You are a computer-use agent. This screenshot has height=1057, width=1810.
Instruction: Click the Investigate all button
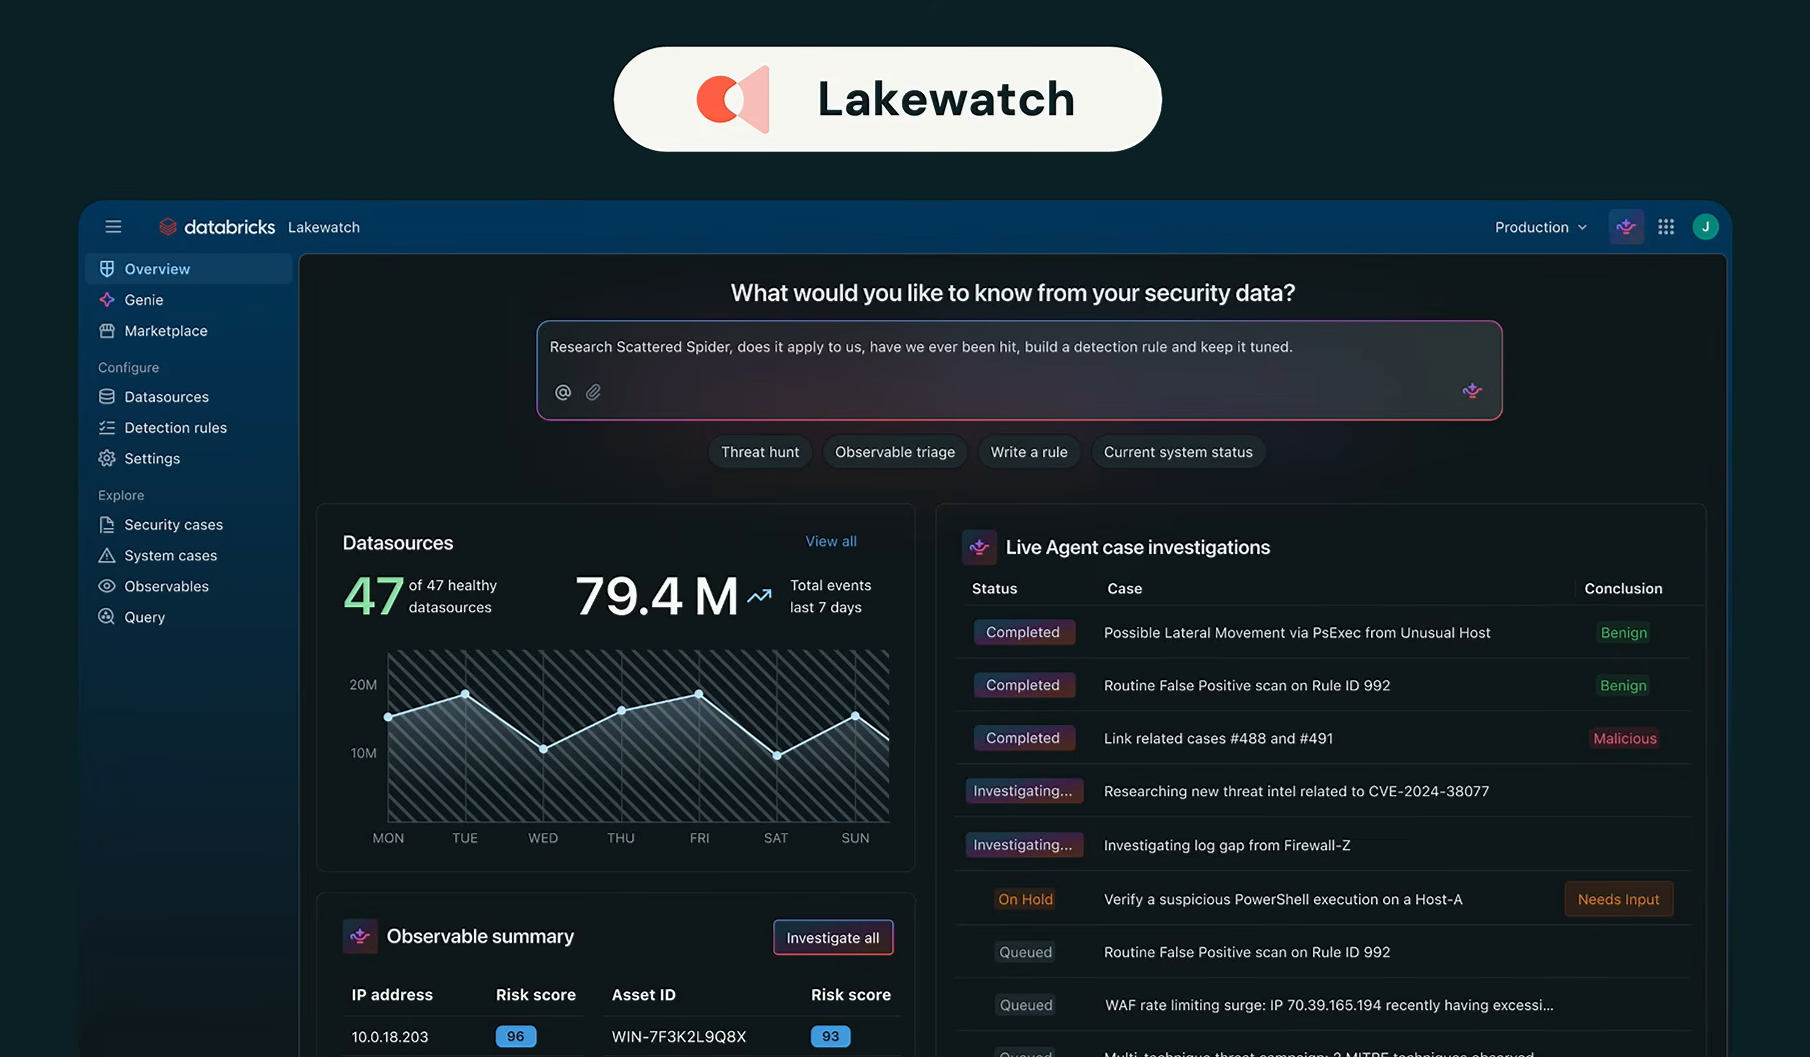(833, 938)
